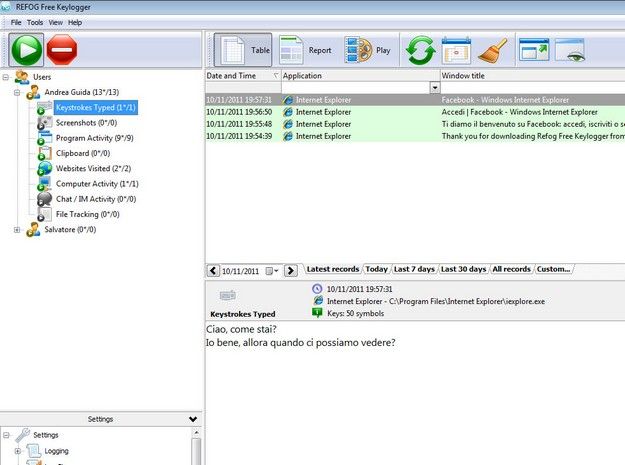625x465 pixels.
Task: Switch to Report view
Action: (306, 50)
